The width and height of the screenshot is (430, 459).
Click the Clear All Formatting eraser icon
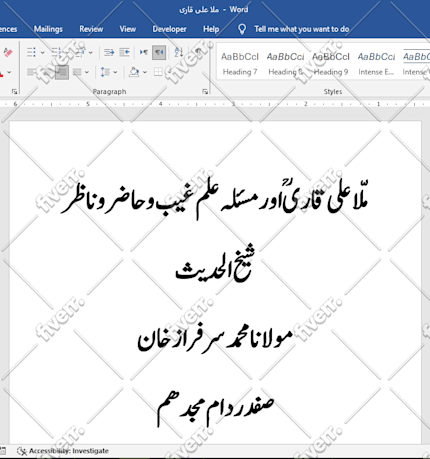pos(7,52)
